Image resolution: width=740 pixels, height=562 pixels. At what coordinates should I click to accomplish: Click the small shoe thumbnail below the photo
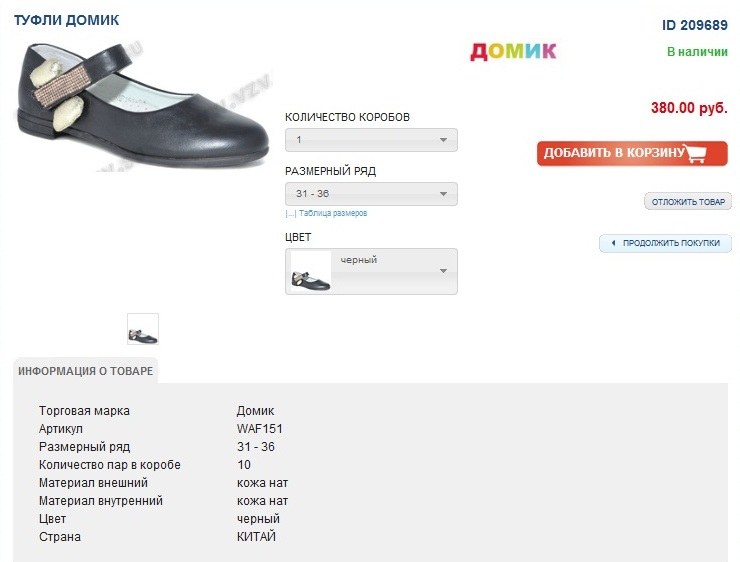point(143,329)
